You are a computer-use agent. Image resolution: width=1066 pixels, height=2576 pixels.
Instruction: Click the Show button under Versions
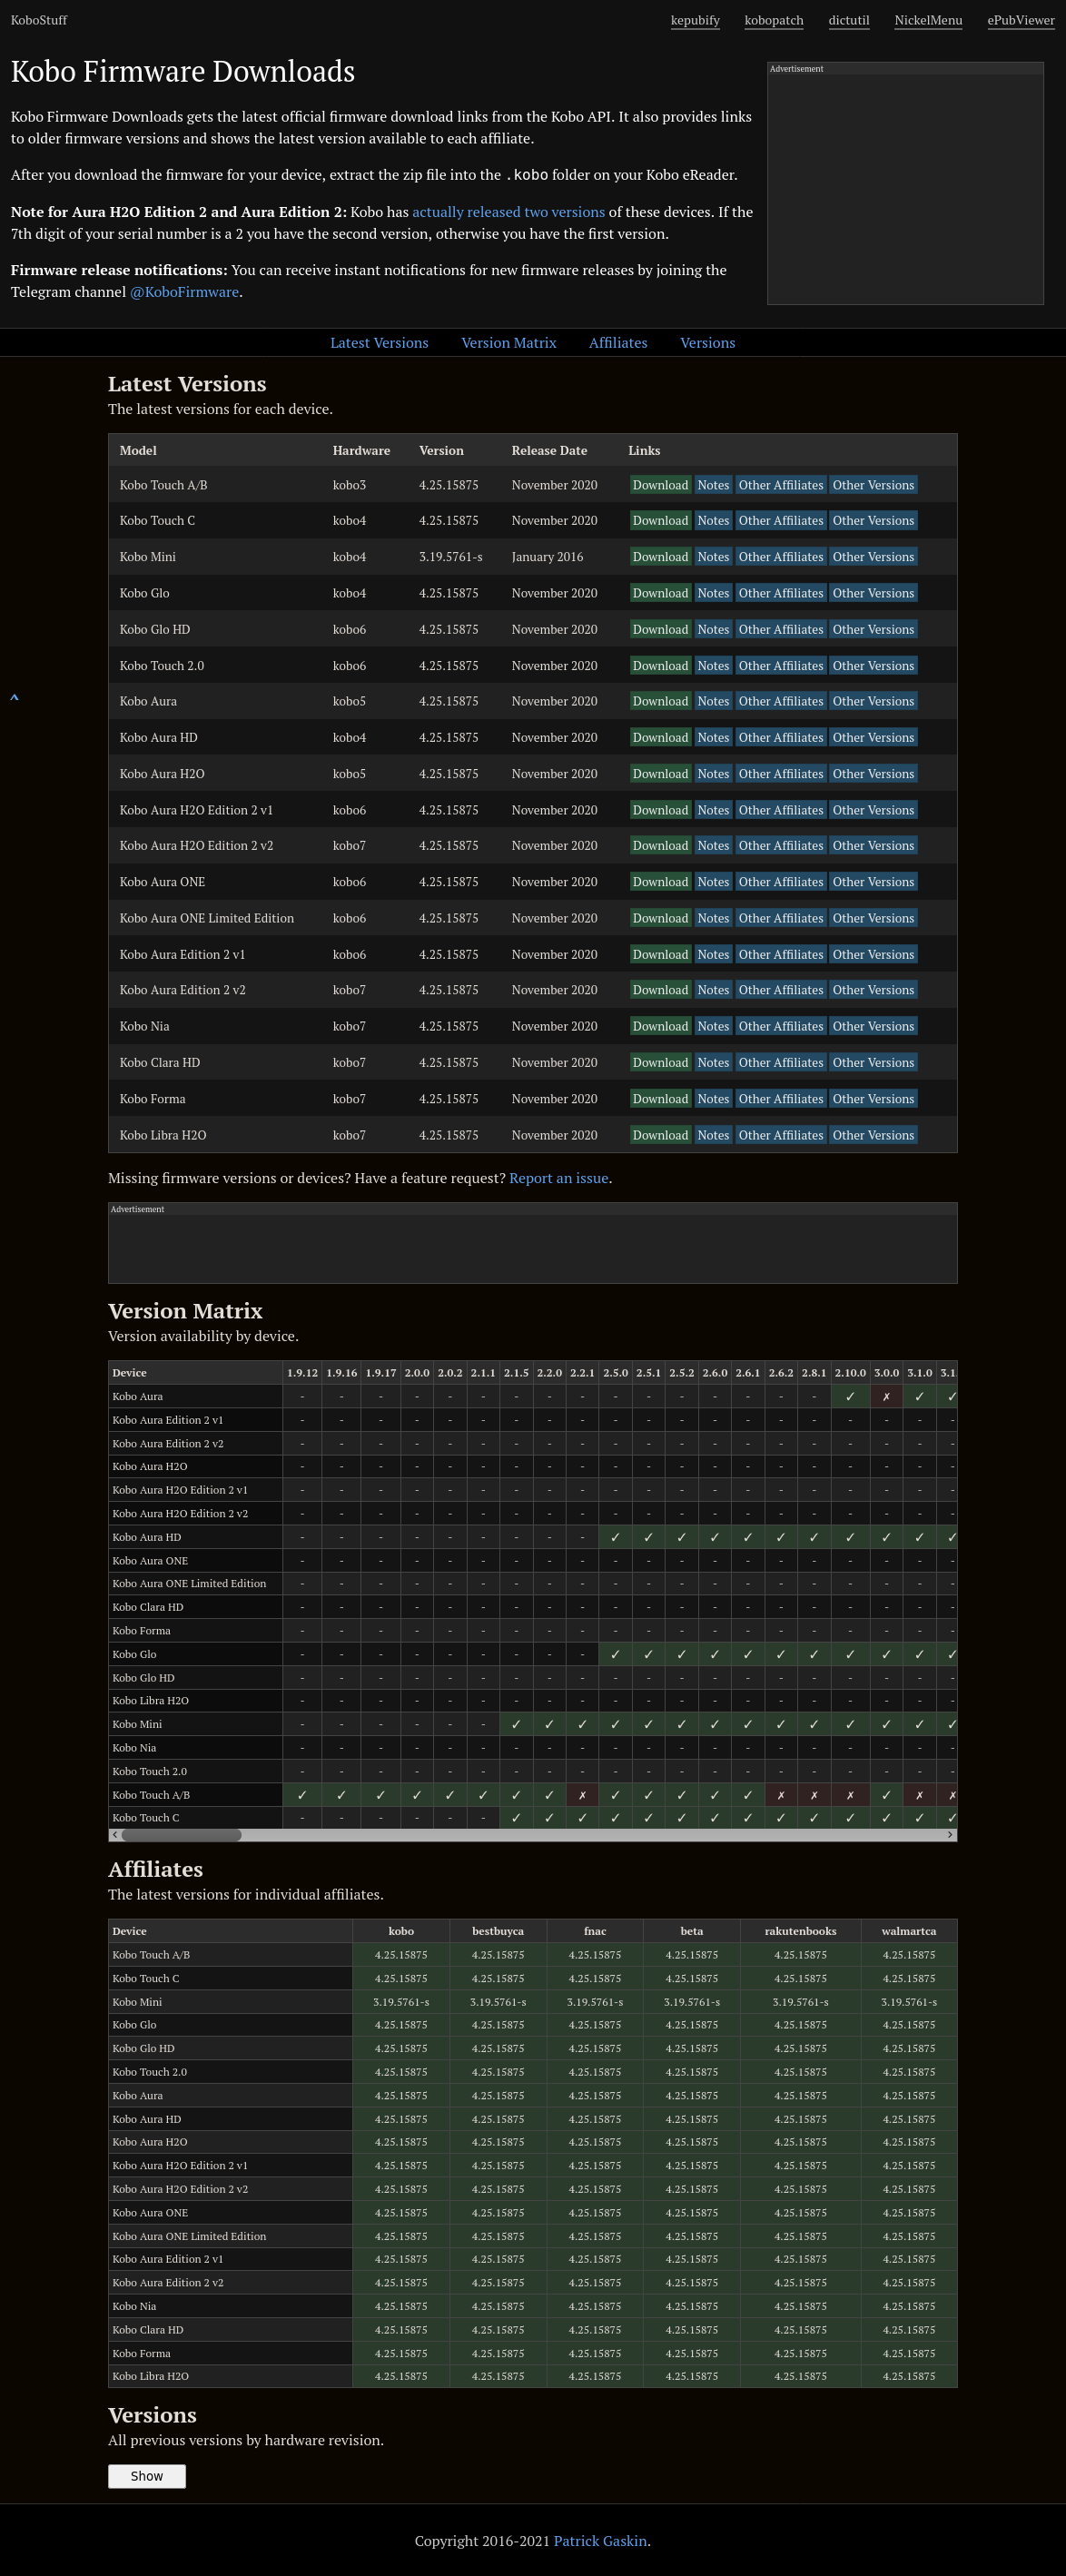(x=147, y=2476)
